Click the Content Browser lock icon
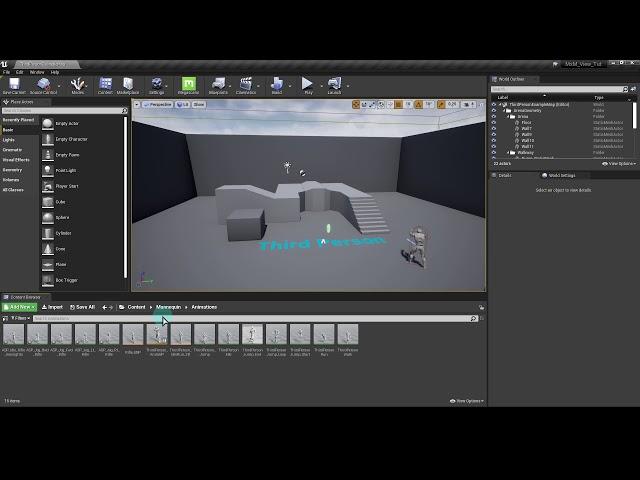The image size is (640, 480). (x=482, y=307)
